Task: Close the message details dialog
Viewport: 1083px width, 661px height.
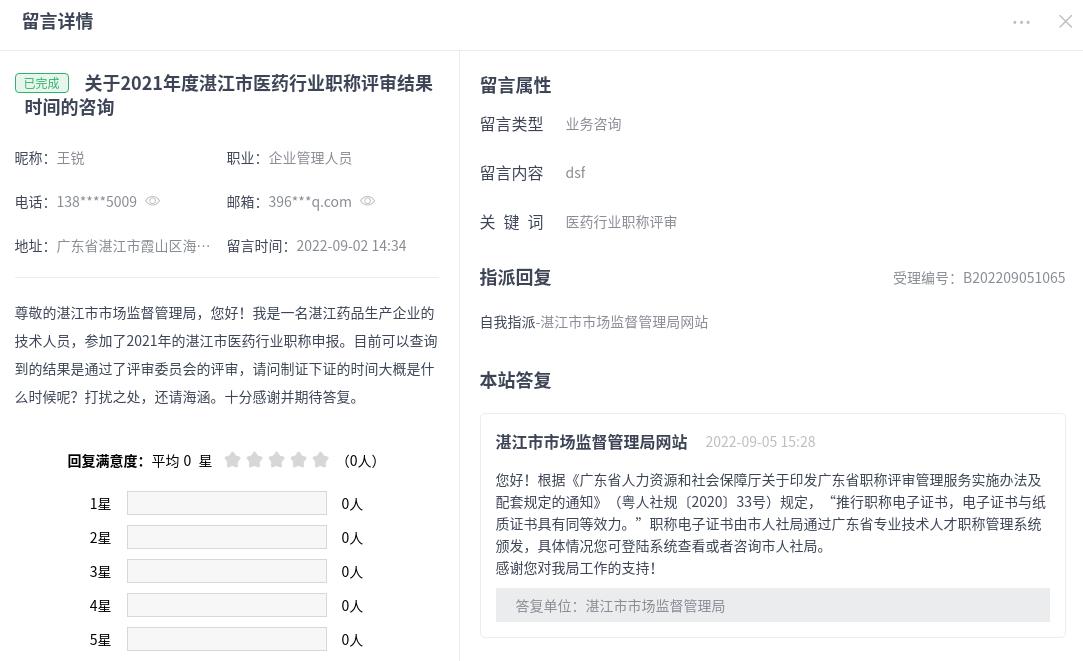Action: tap(1065, 22)
